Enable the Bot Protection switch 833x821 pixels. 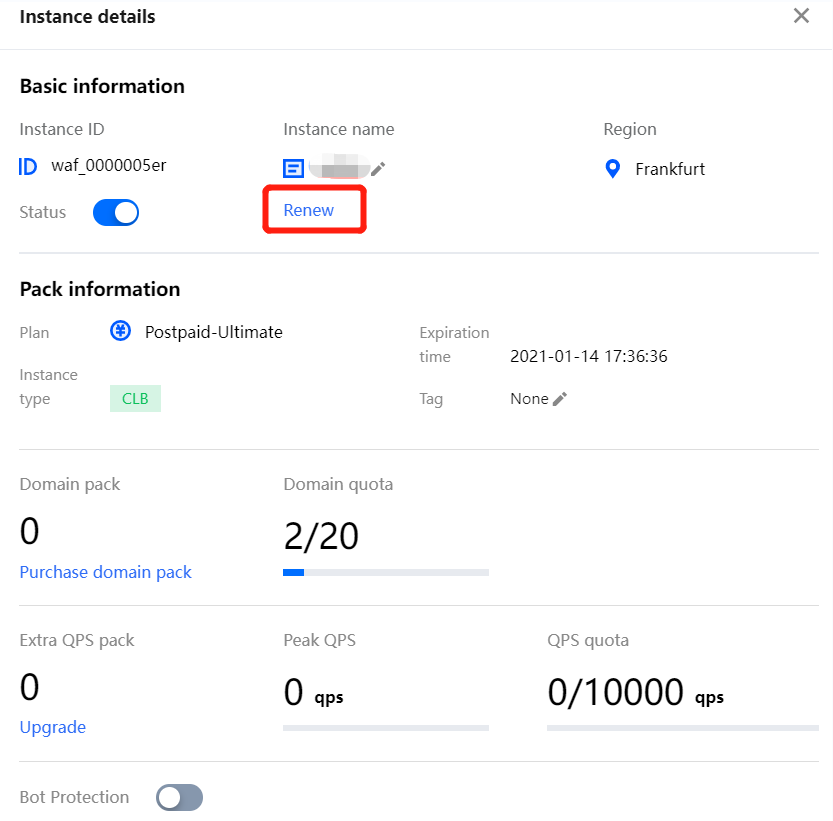coord(180,797)
